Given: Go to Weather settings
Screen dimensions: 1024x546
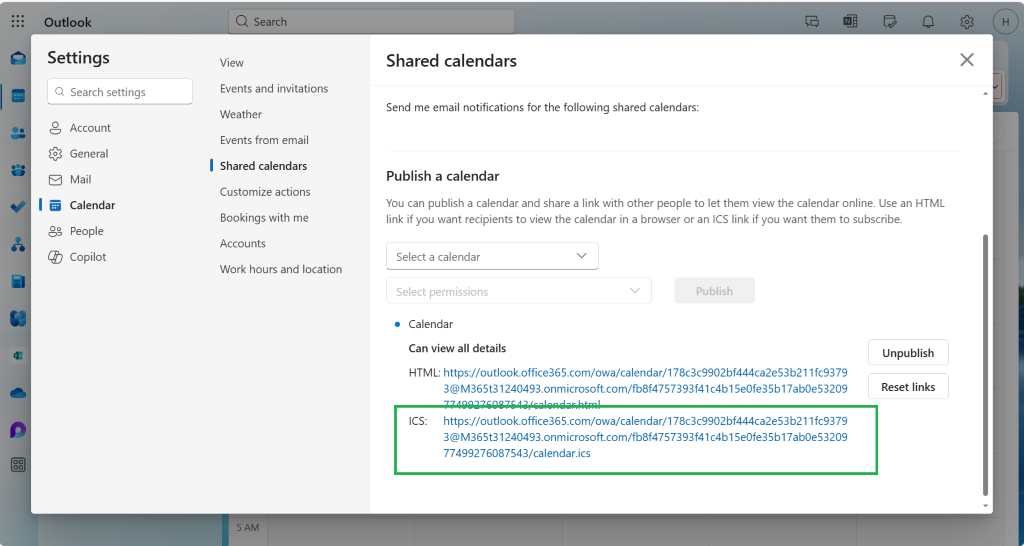Looking at the screenshot, I should click(x=240, y=114).
